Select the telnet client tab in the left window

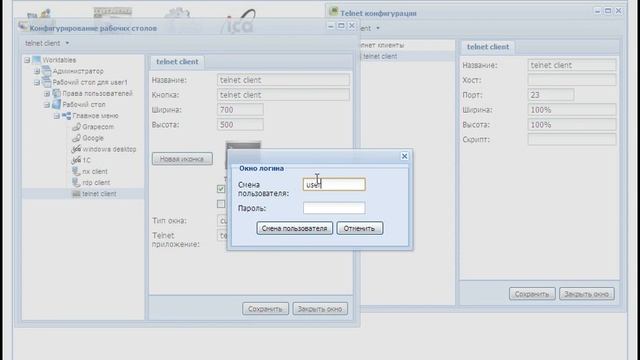click(177, 62)
